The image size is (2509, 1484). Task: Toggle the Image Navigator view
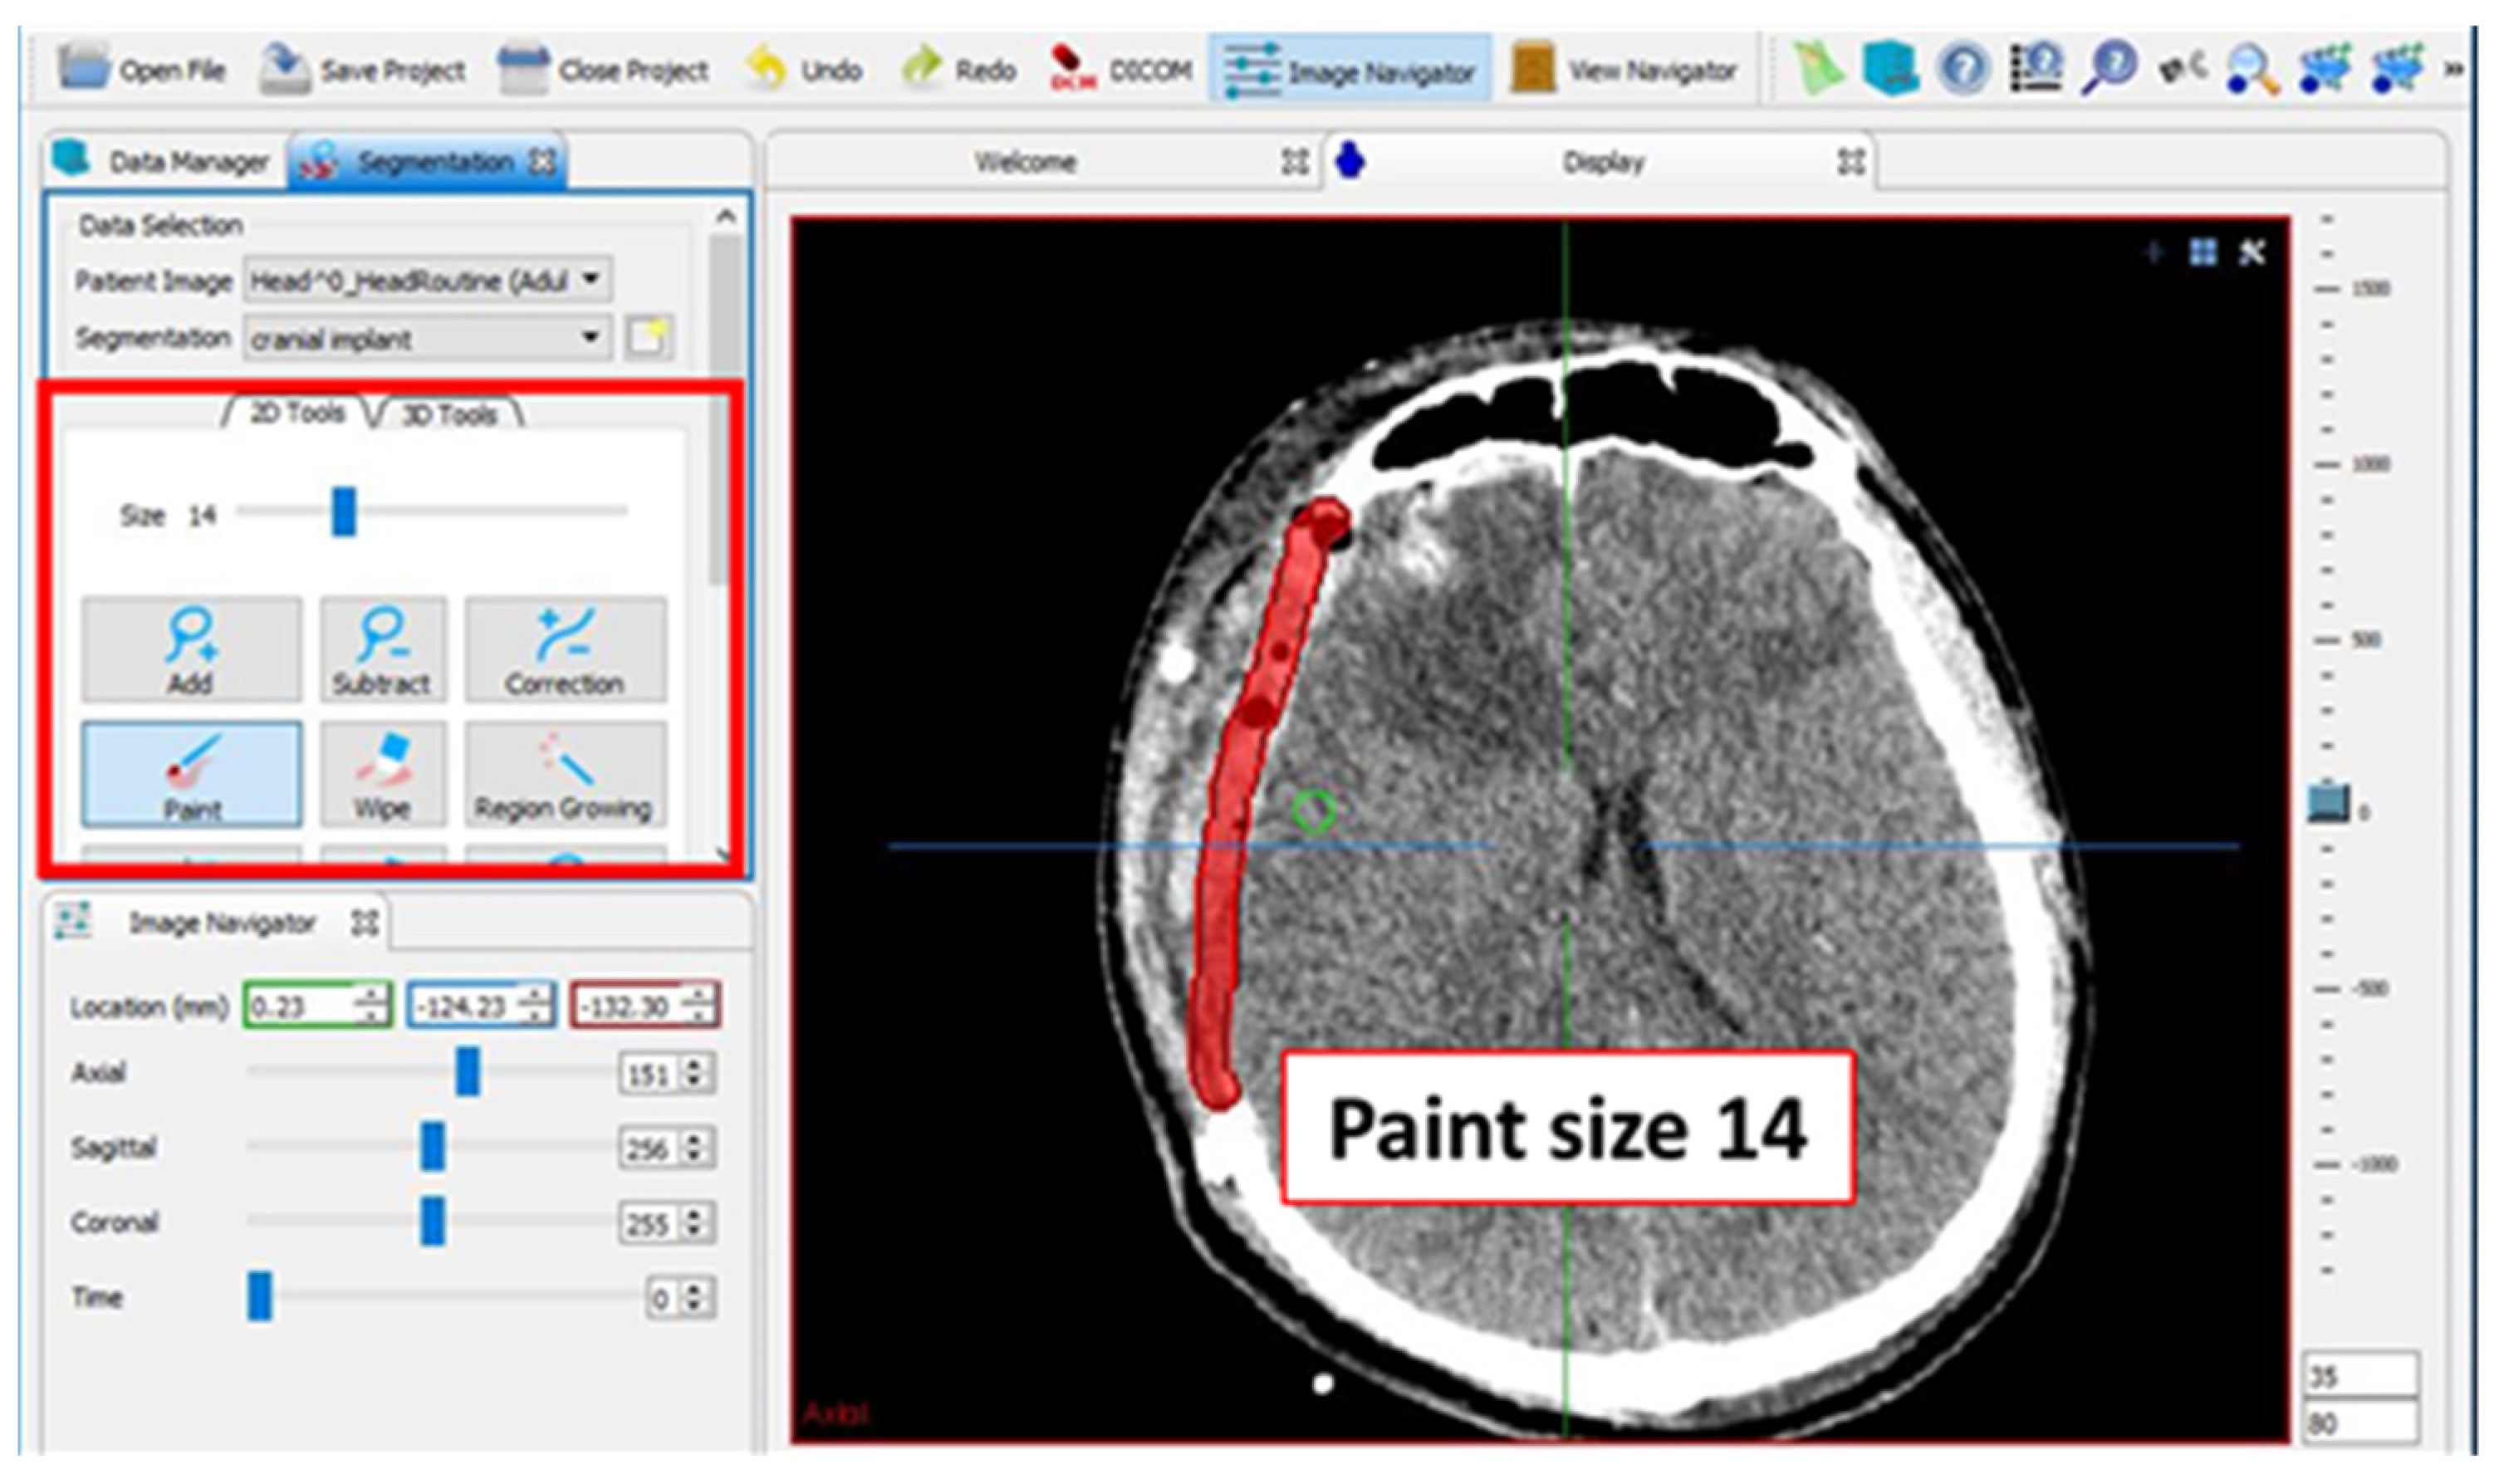pos(1350,70)
